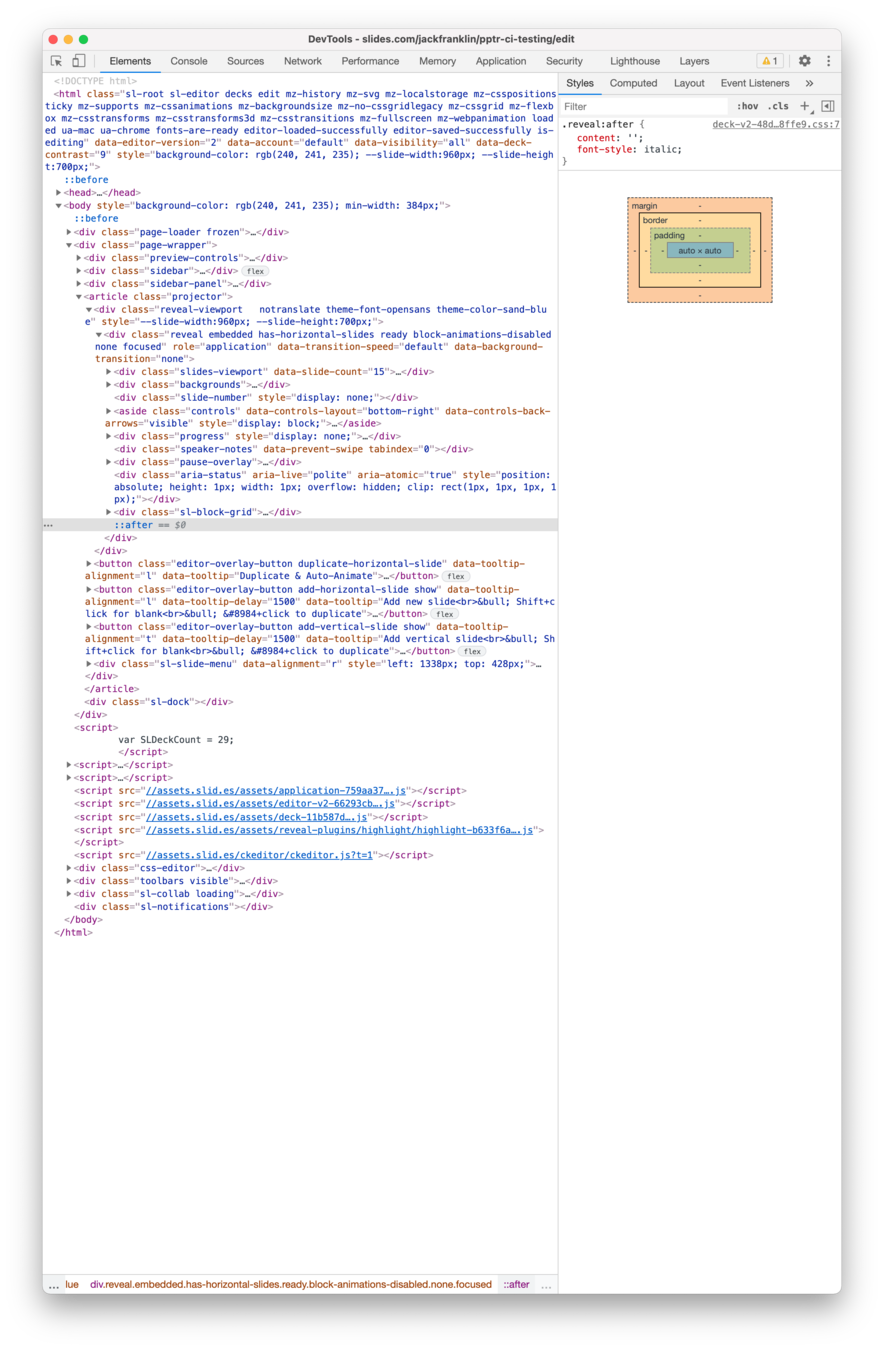Screen dimensions: 884x1350
Task: Expand the css-editor div
Action: (x=69, y=868)
